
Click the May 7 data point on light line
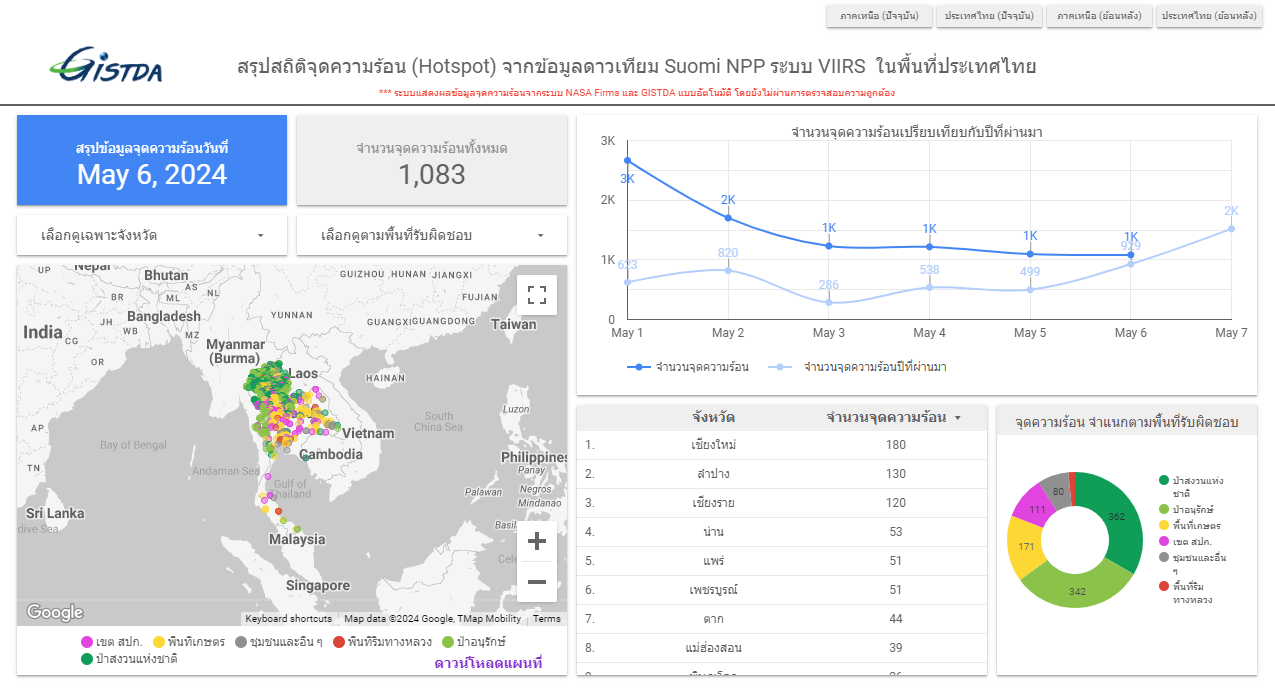point(1231,228)
